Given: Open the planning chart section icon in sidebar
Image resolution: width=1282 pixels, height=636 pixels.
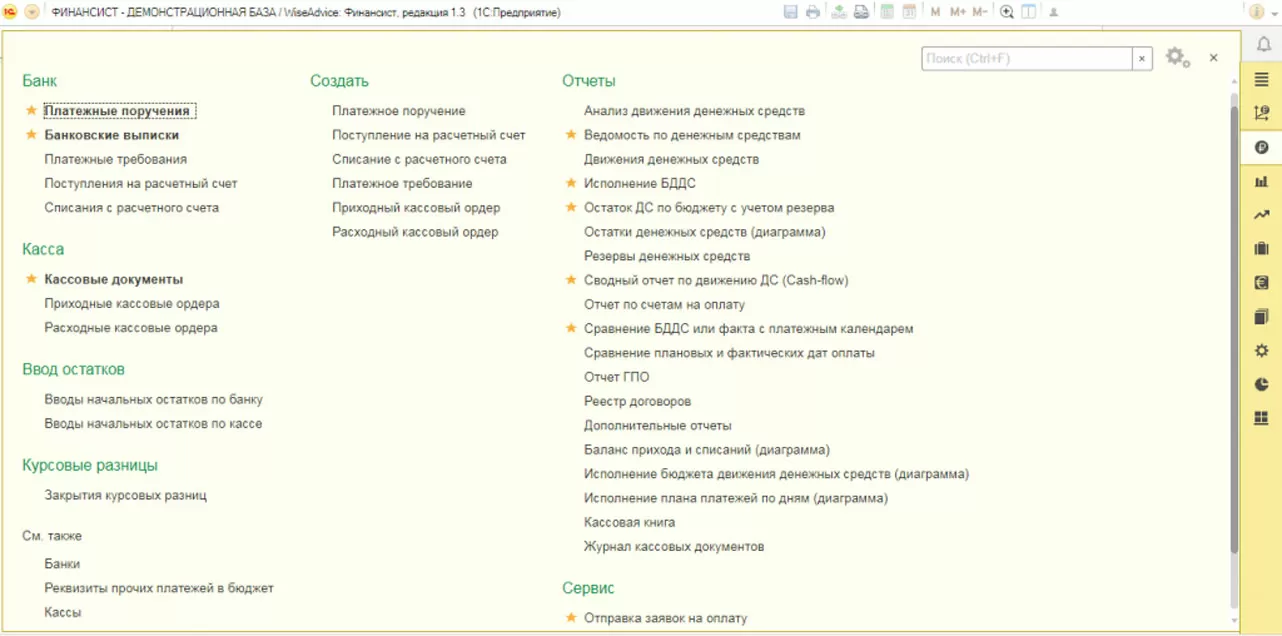Looking at the screenshot, I should [x=1261, y=113].
